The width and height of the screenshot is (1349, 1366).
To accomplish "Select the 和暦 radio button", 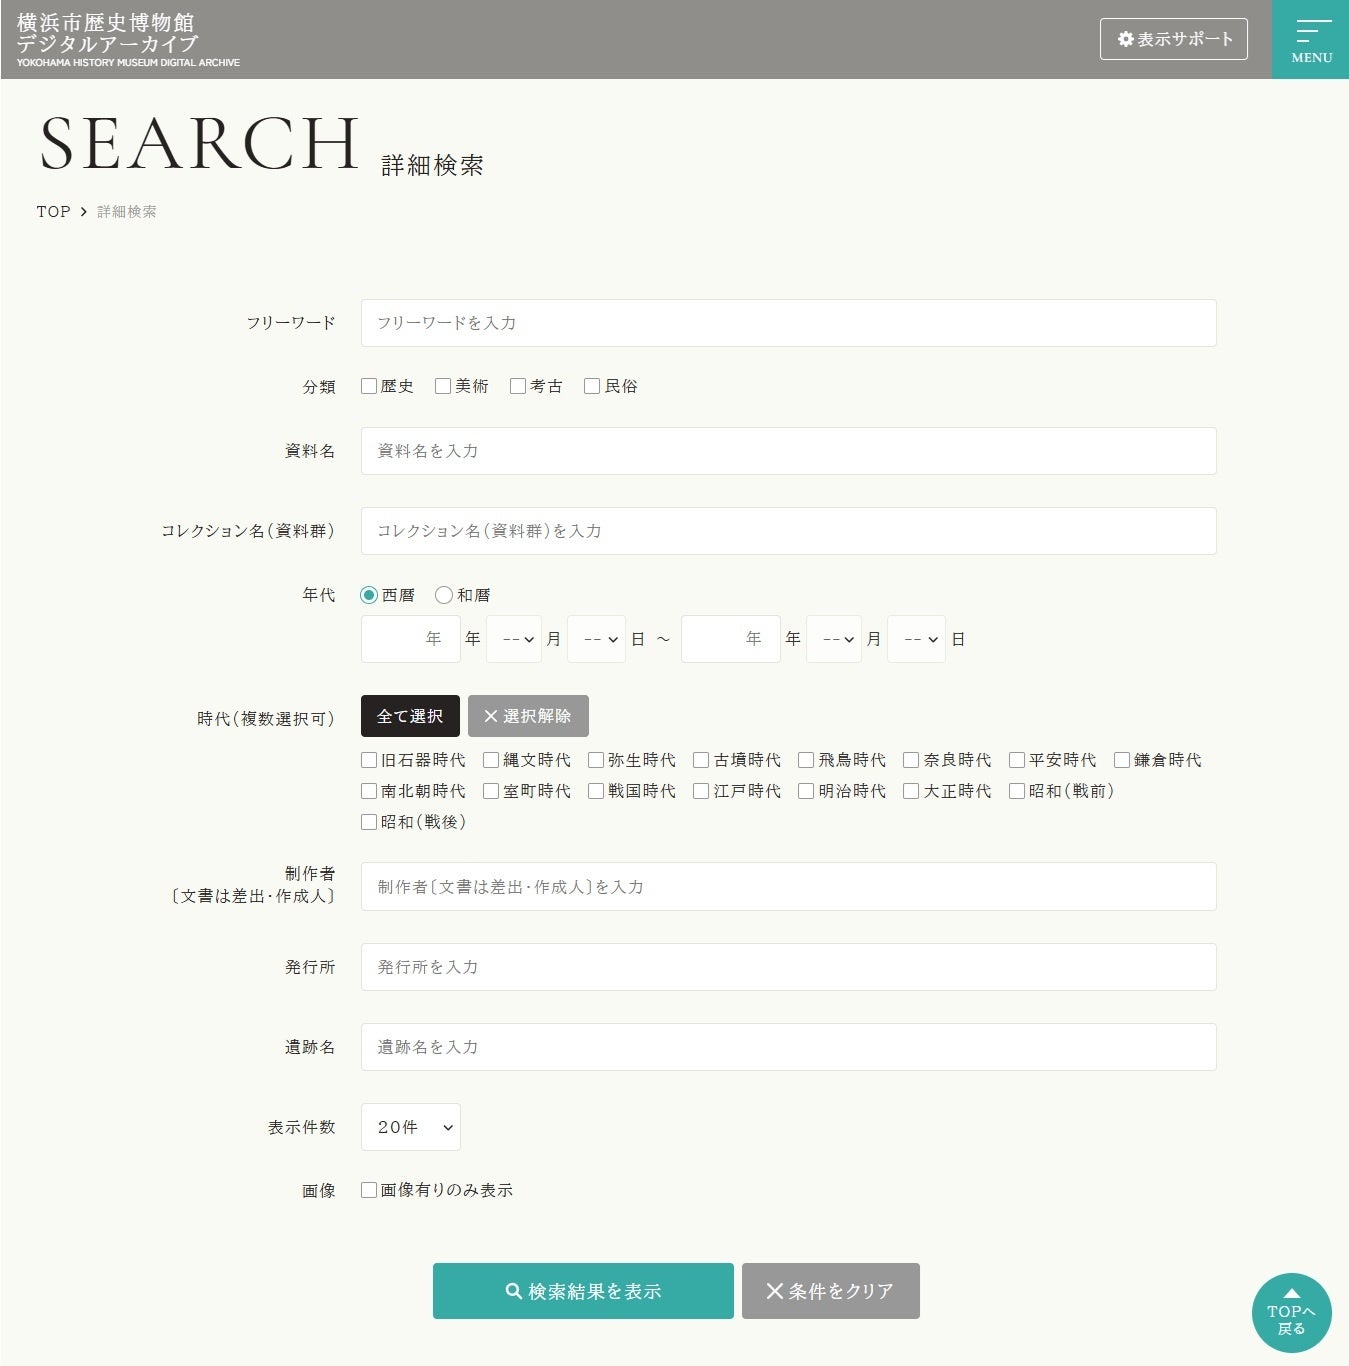I will tap(444, 595).
